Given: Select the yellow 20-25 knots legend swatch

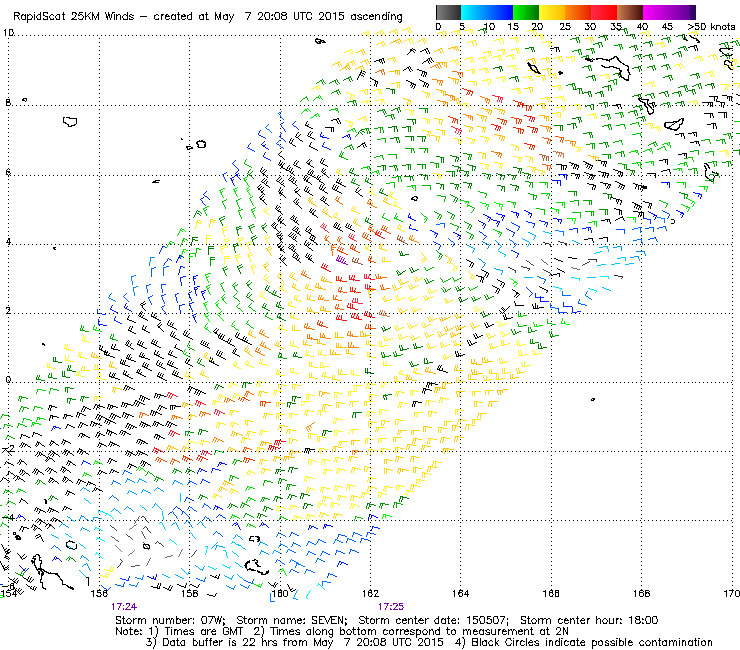Looking at the screenshot, I should pos(552,12).
